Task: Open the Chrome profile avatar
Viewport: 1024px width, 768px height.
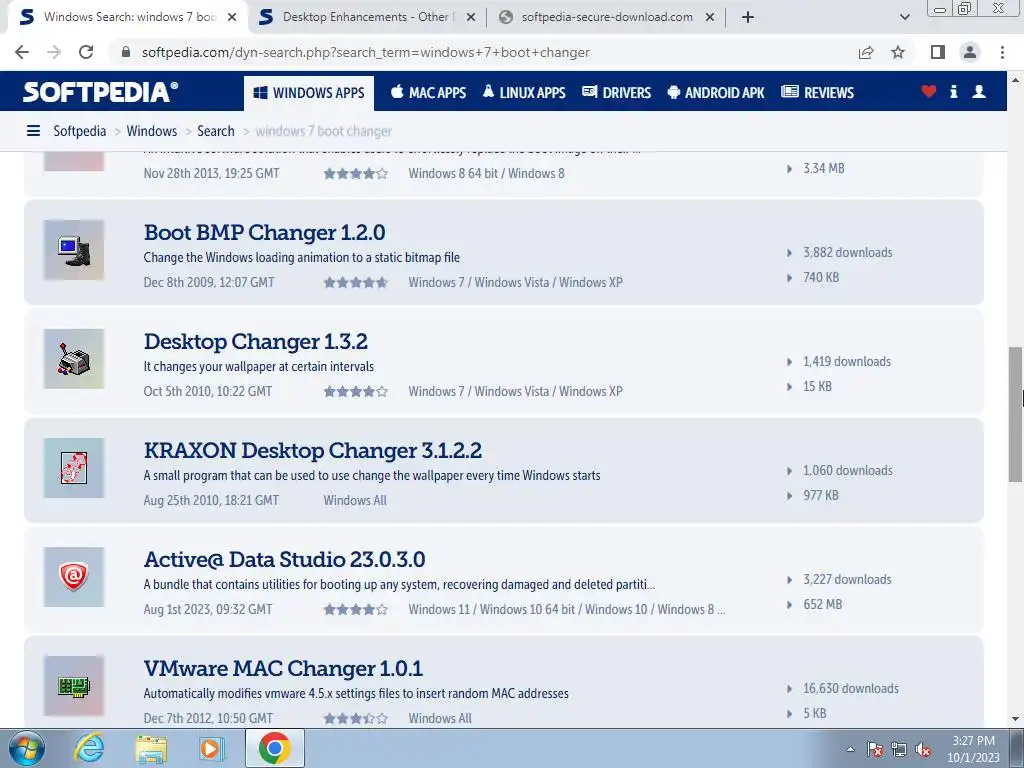Action: [x=970, y=52]
